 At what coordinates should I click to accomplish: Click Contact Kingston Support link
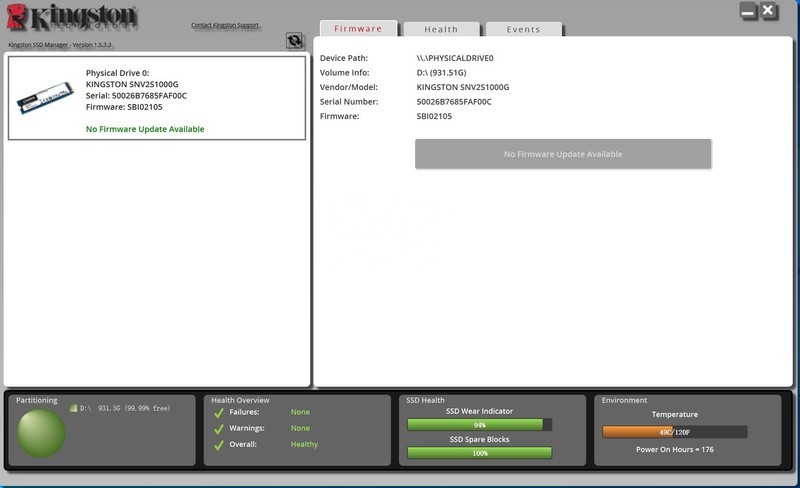tap(225, 25)
